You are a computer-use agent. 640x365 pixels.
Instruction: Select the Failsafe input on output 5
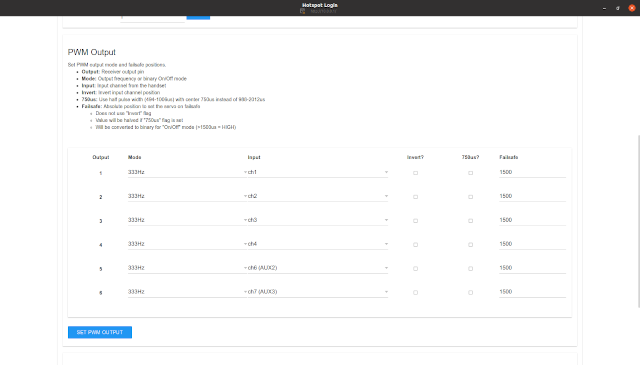pos(532,268)
